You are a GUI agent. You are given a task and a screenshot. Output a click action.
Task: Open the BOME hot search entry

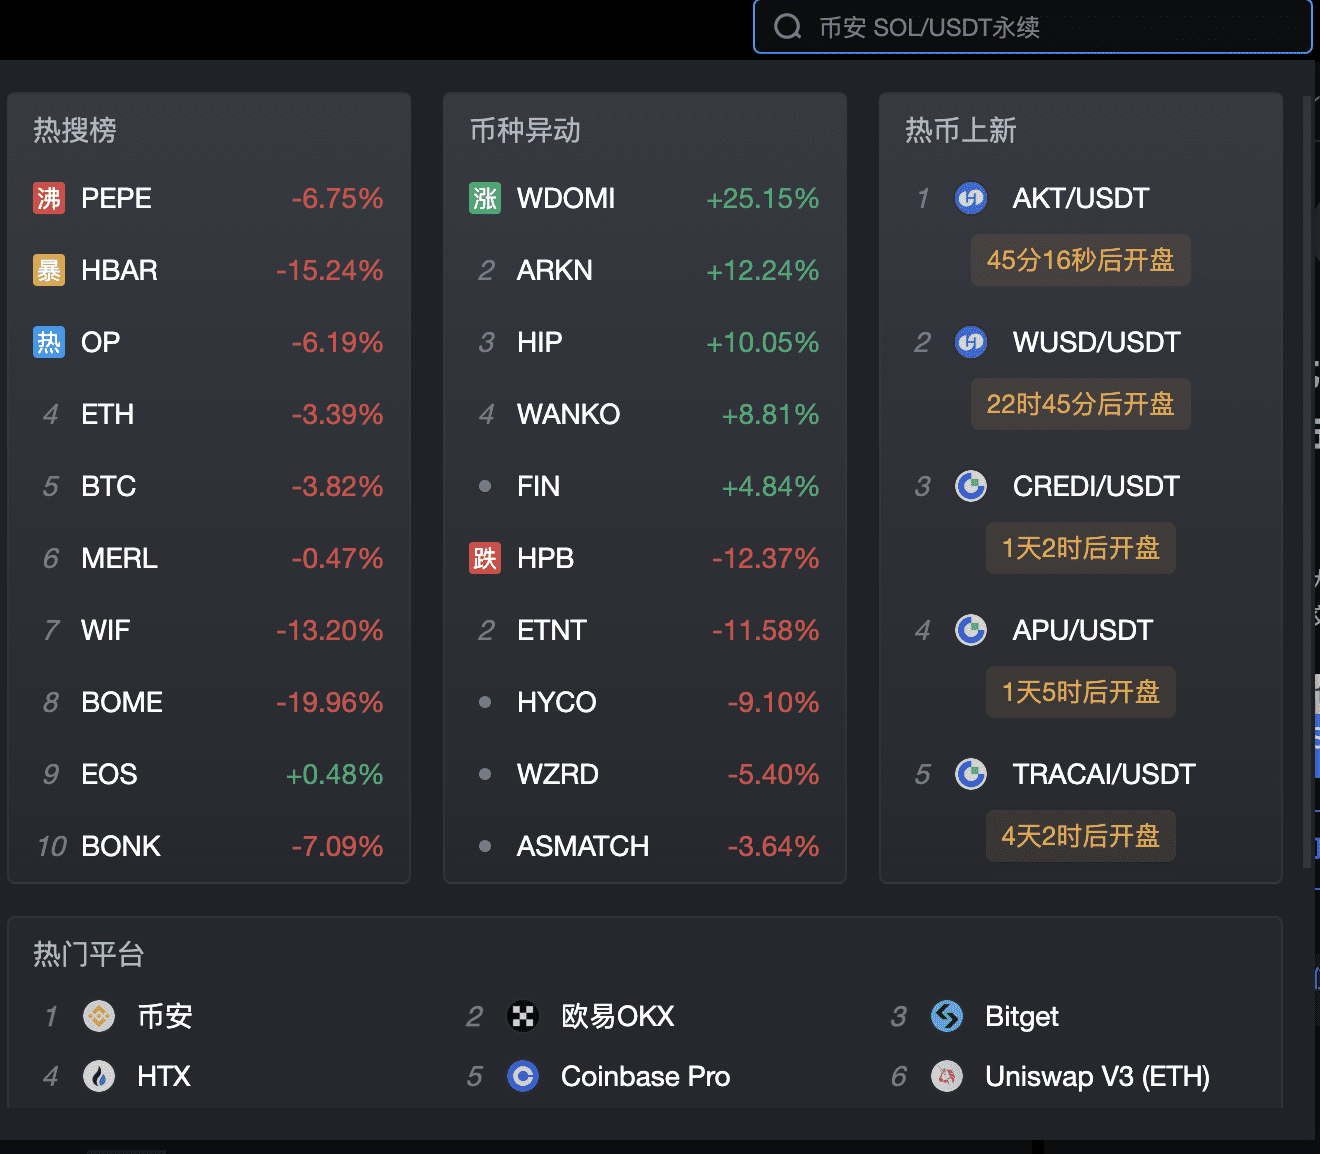click(209, 702)
